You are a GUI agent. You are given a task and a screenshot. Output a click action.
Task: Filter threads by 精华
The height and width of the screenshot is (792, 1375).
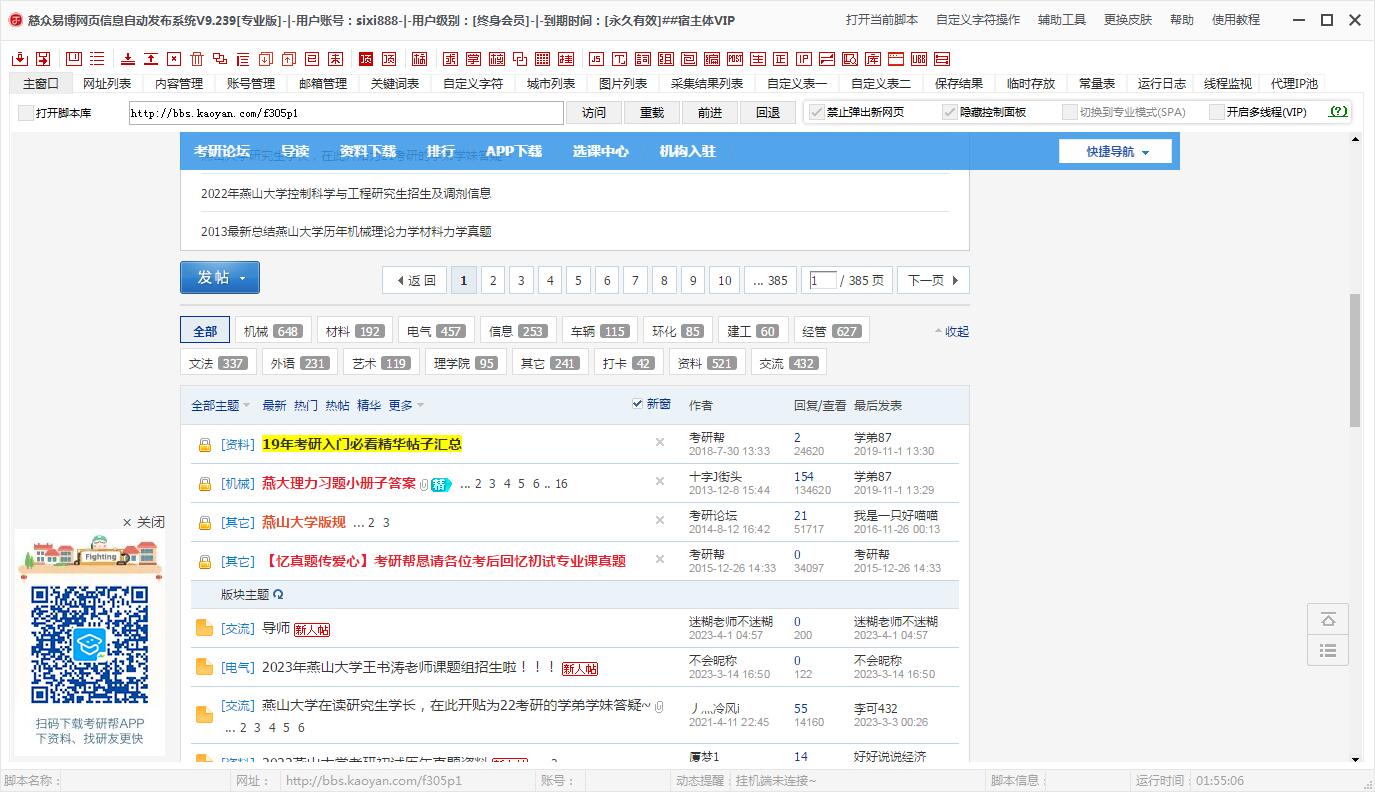point(369,405)
